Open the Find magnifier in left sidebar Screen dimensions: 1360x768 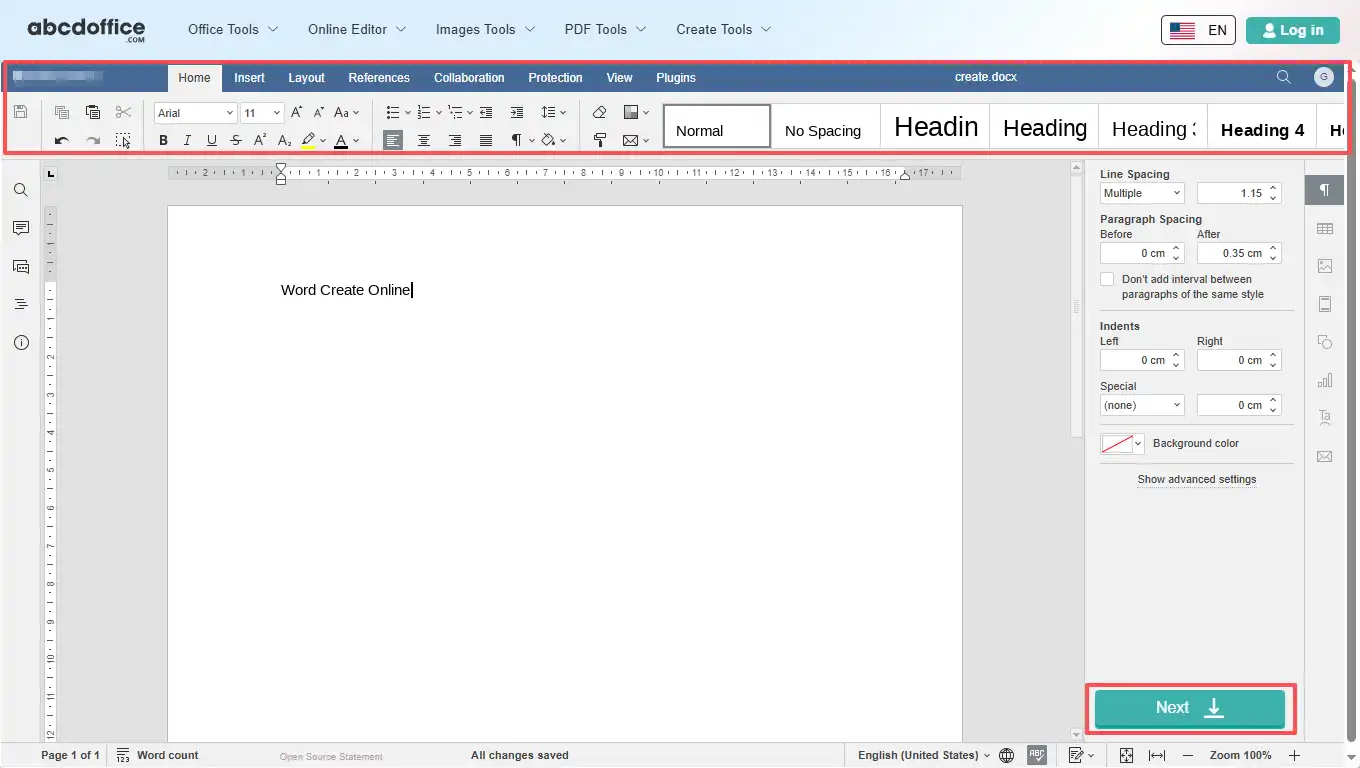(x=20, y=190)
